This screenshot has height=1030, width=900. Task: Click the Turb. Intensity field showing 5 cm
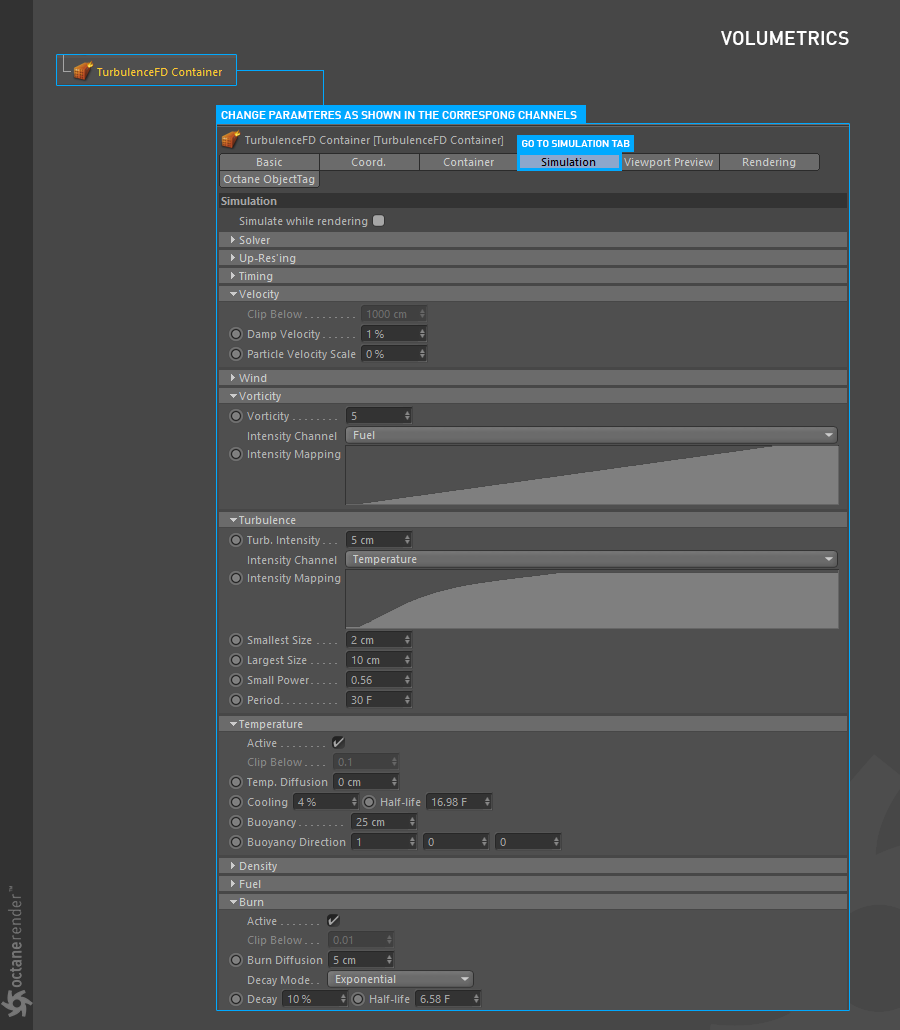tap(379, 540)
